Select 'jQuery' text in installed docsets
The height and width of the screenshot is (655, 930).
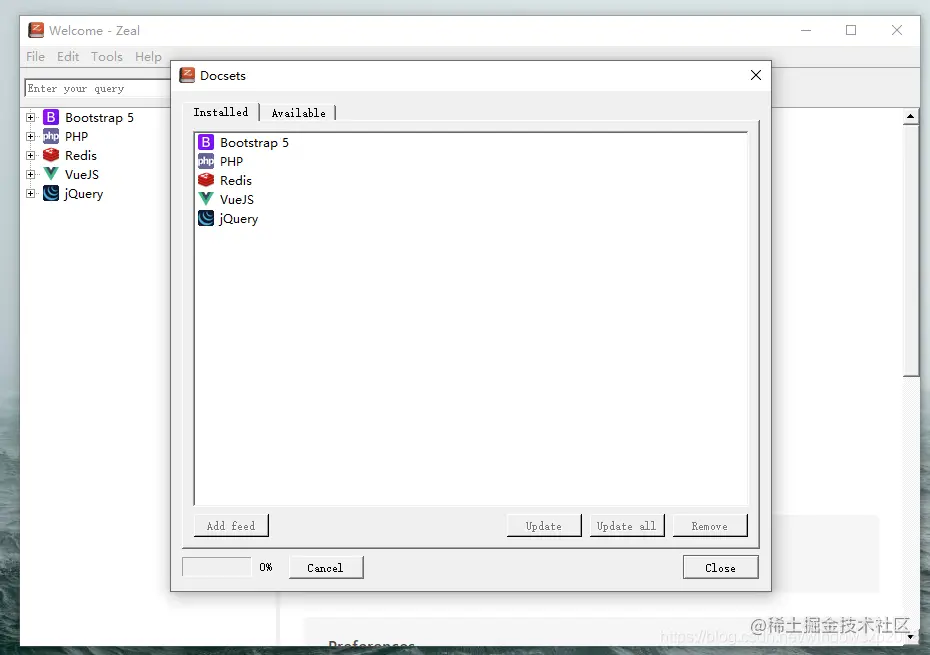[x=238, y=219]
